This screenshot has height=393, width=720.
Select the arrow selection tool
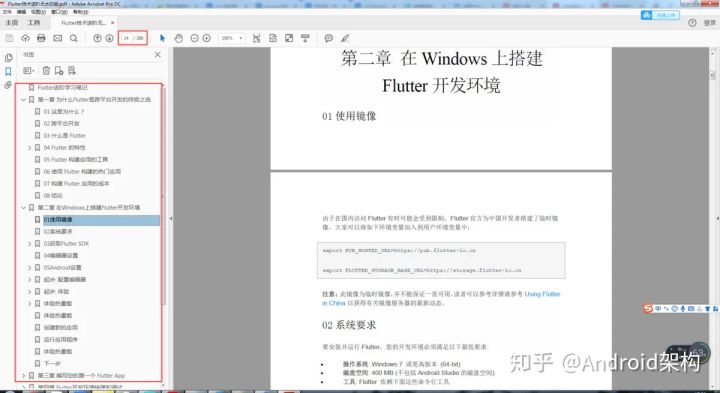[x=162, y=39]
